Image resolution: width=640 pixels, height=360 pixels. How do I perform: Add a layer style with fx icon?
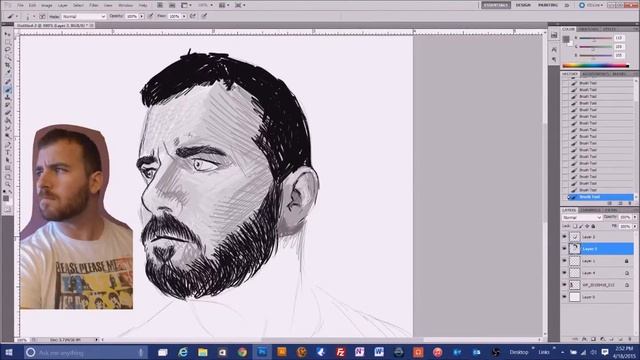584,339
